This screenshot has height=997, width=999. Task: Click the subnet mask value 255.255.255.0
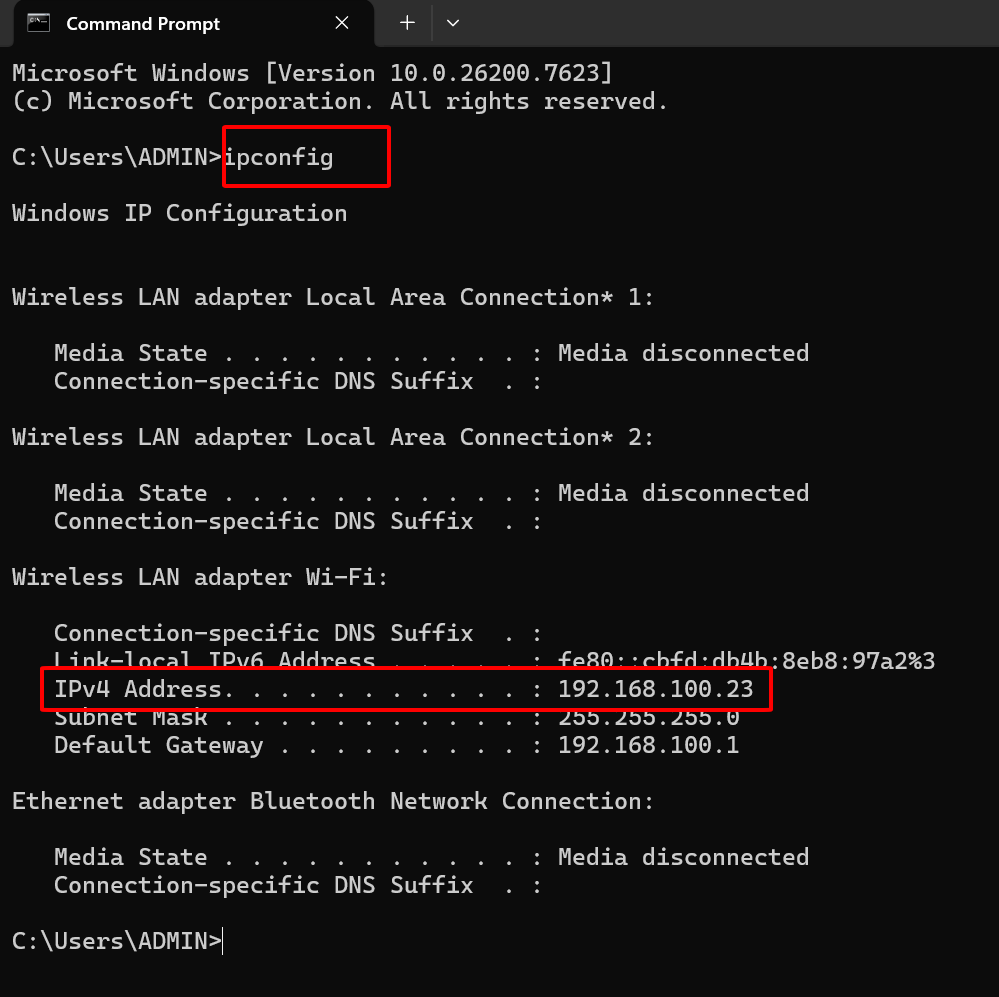[648, 717]
